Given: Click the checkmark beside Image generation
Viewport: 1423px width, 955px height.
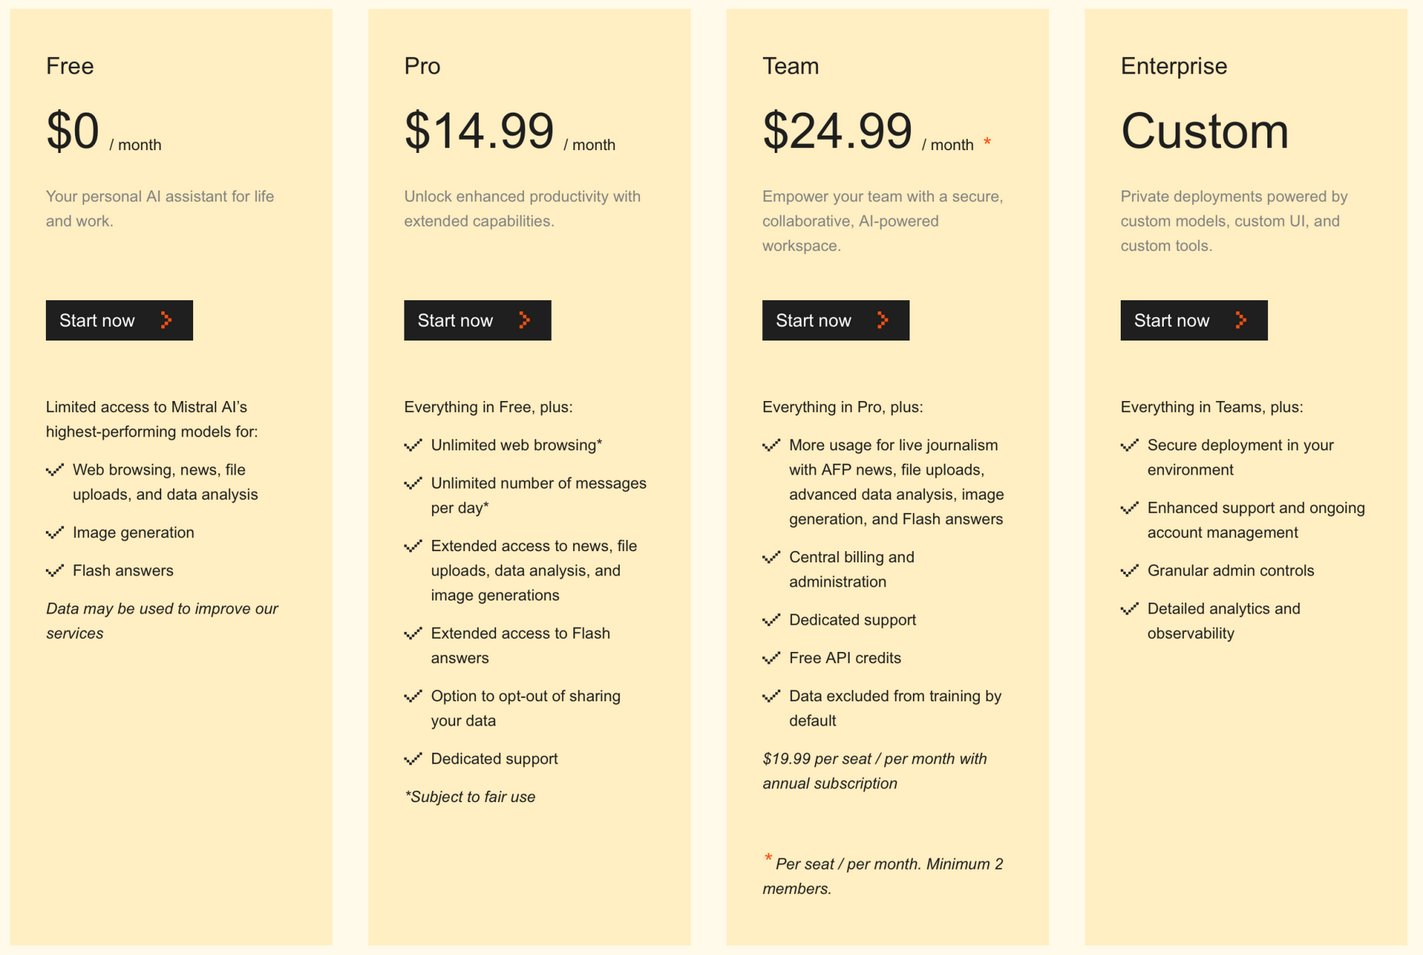Looking at the screenshot, I should [55, 533].
